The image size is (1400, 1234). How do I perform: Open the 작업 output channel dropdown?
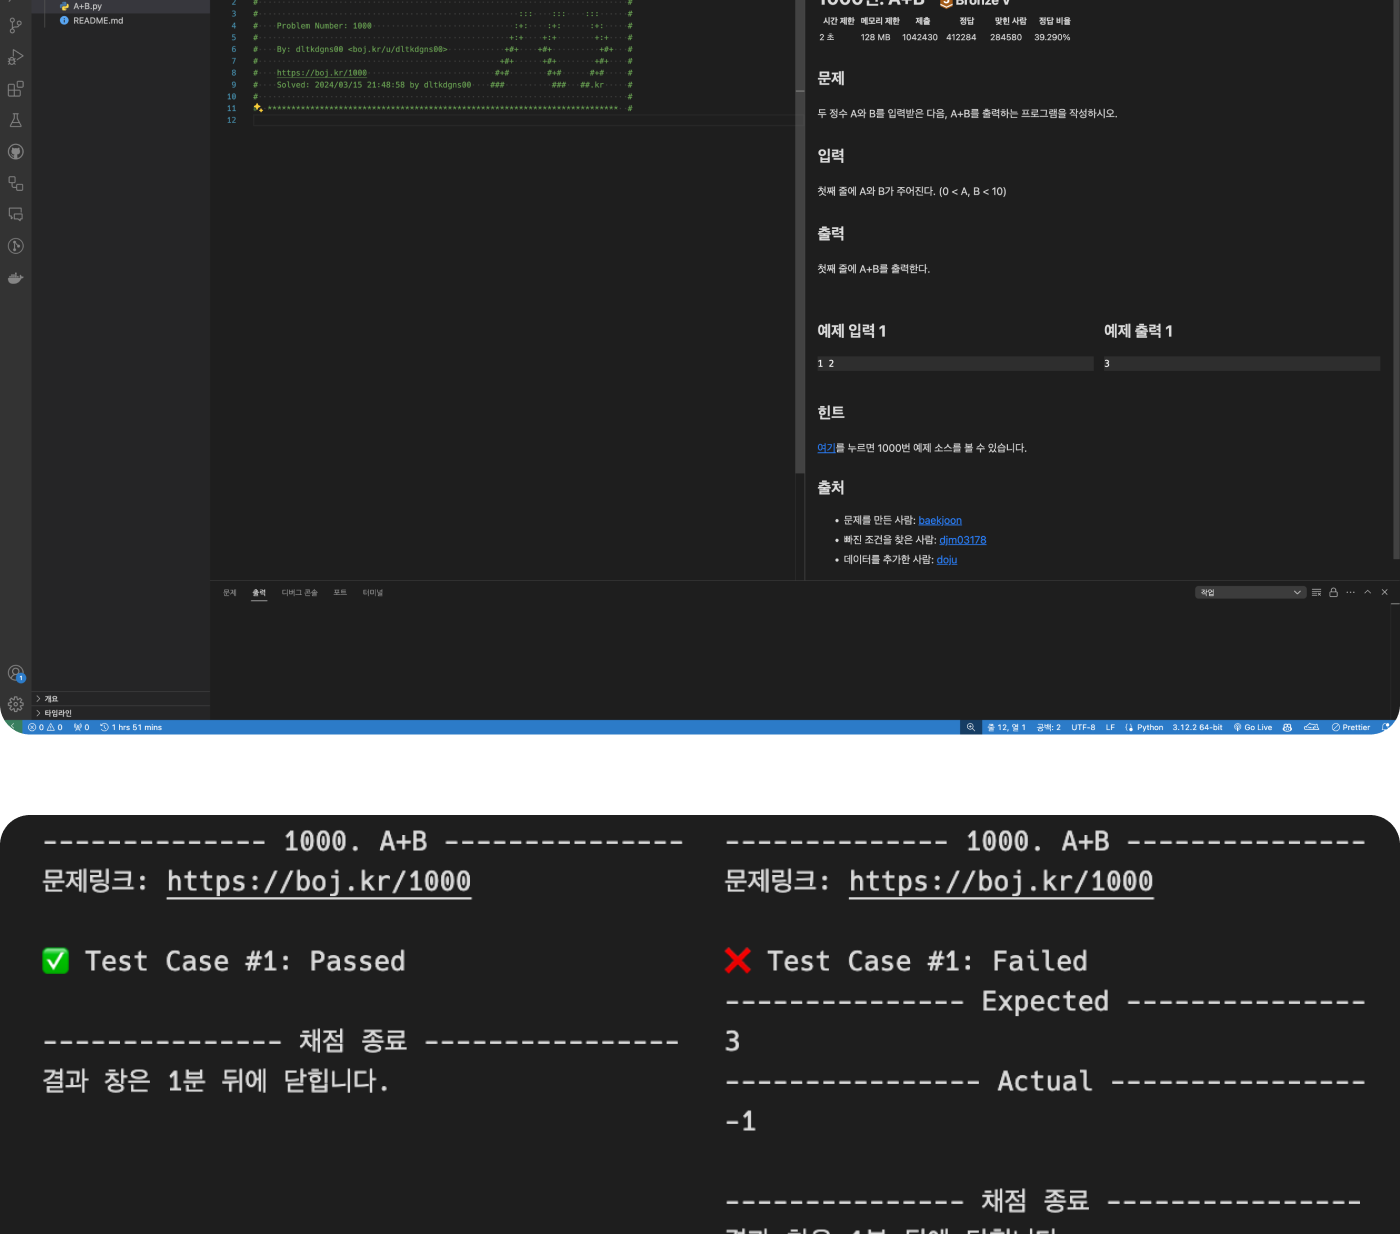point(1250,592)
